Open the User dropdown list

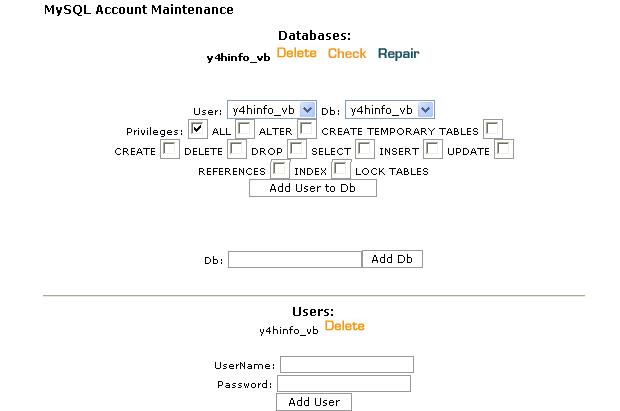click(272, 110)
